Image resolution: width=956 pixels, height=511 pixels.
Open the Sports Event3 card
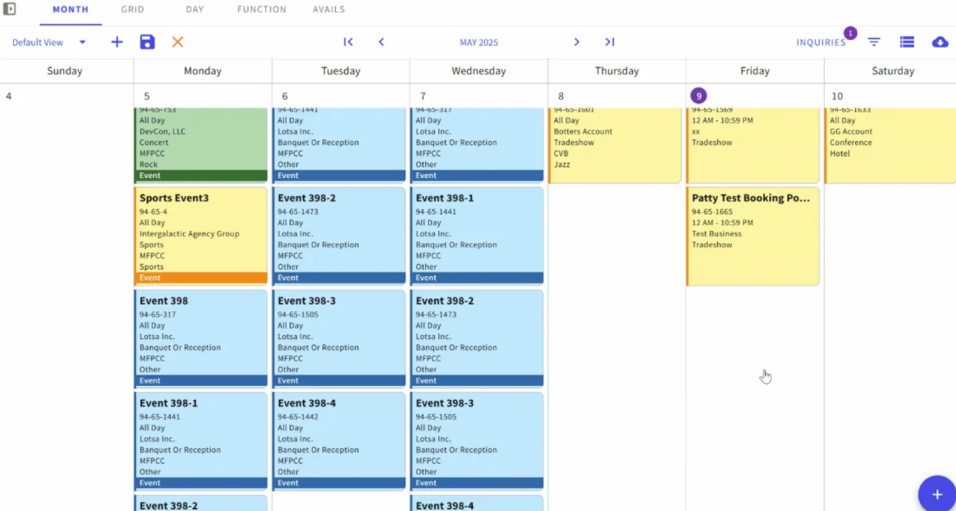201,235
